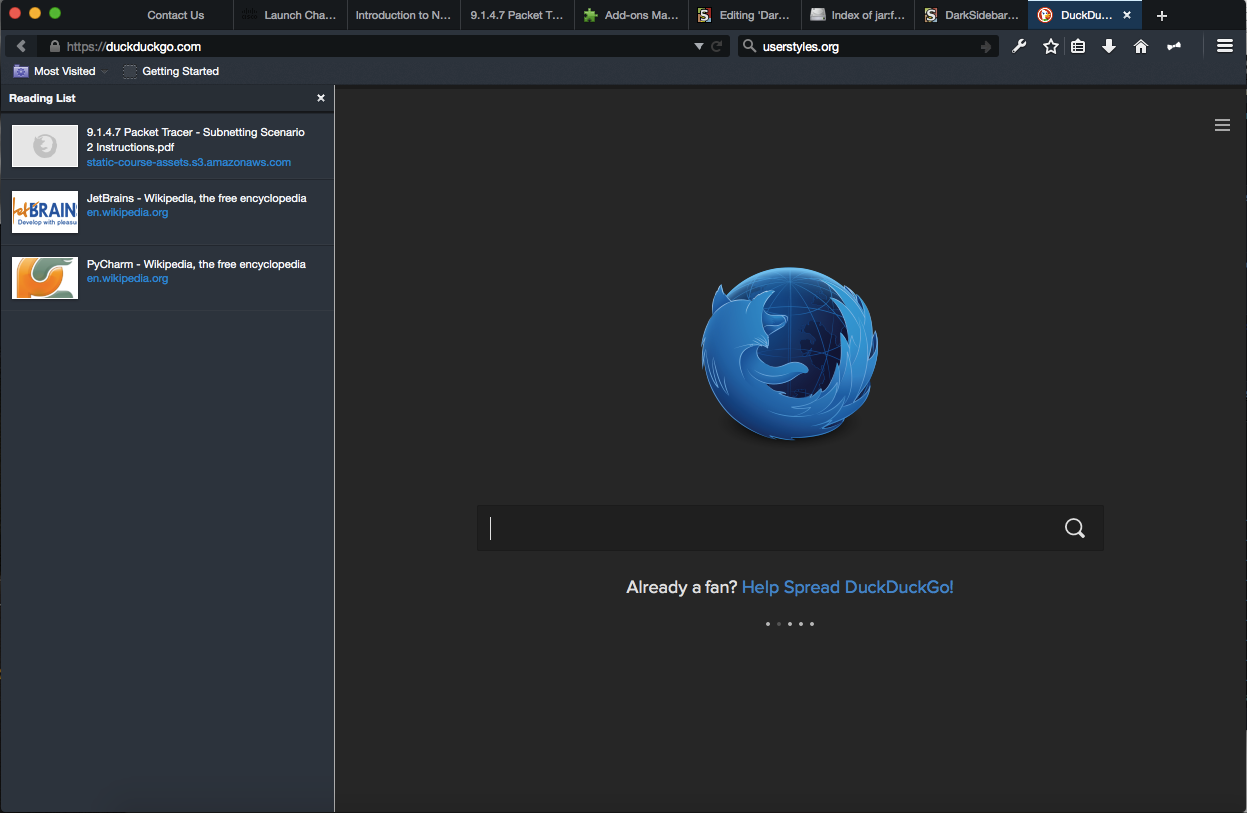Click the key-shaped toolbar icon
1247x813 pixels.
[x=1174, y=46]
